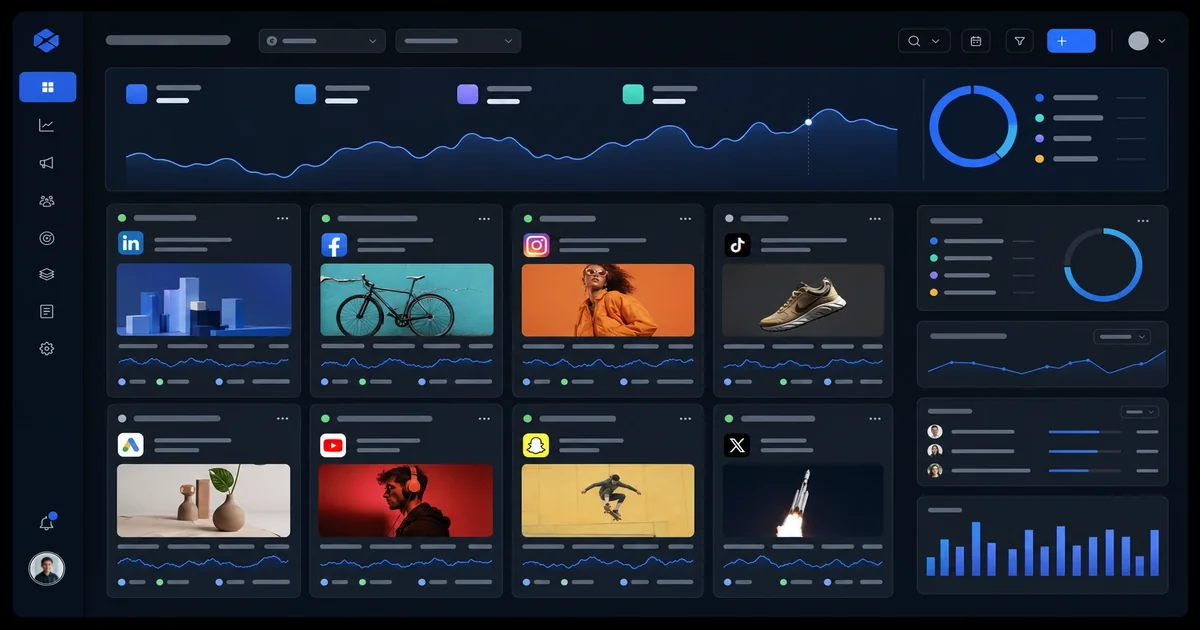Open the dashboard grid view in sidebar
This screenshot has height=630, width=1200.
tap(47, 87)
